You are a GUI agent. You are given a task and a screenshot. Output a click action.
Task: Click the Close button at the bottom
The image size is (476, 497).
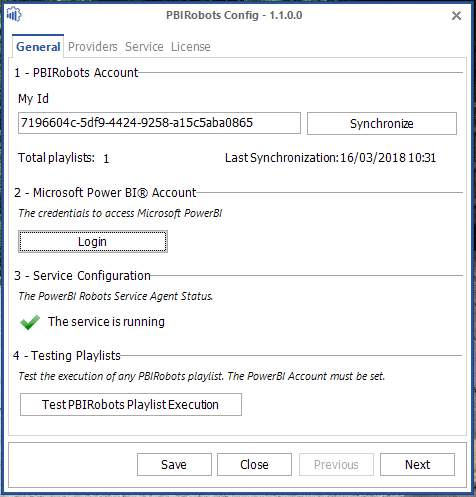254,464
